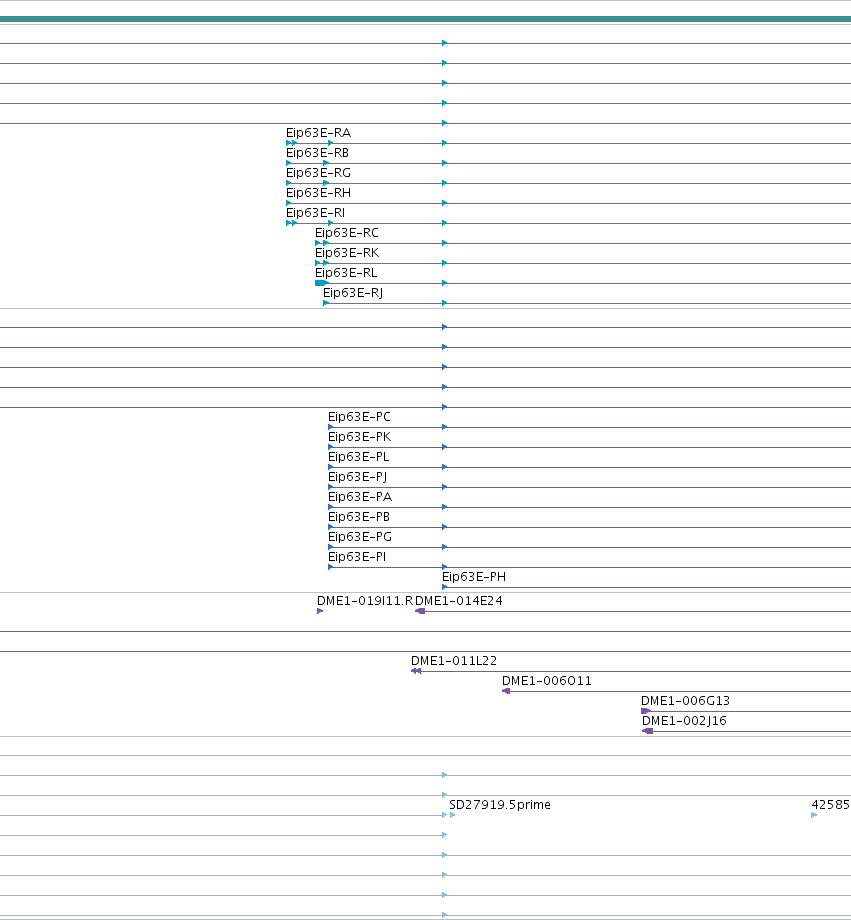Select the DME1-006G13 feature label
The image size is (851, 920).
point(685,701)
